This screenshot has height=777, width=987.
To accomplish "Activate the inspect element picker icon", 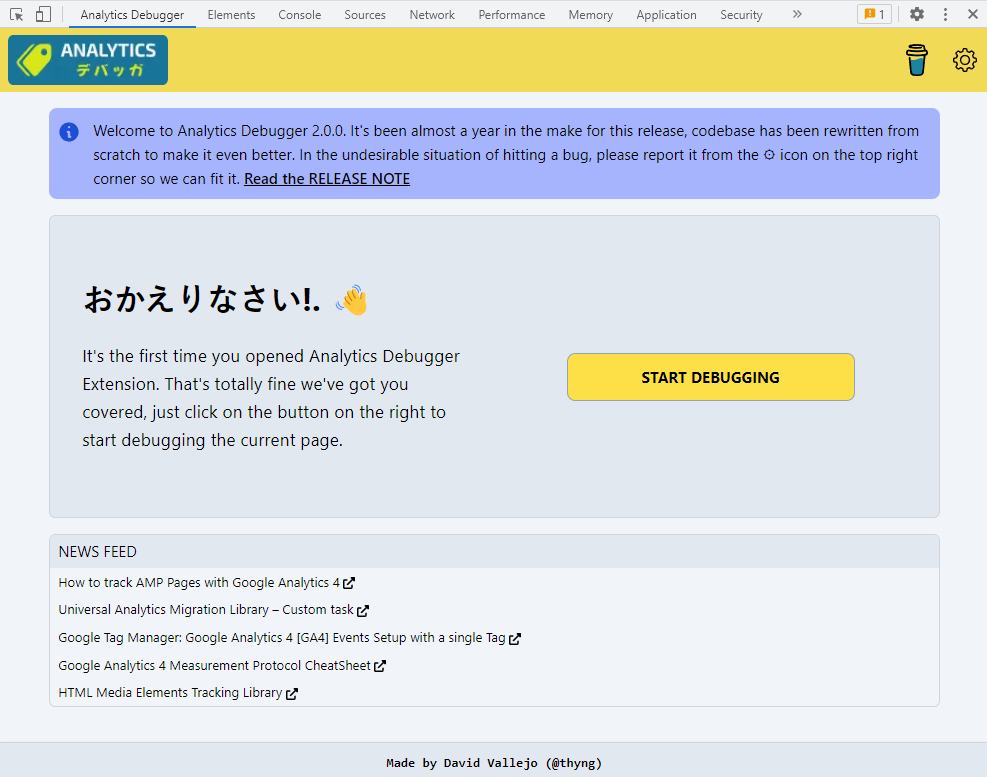I will pos(17,14).
